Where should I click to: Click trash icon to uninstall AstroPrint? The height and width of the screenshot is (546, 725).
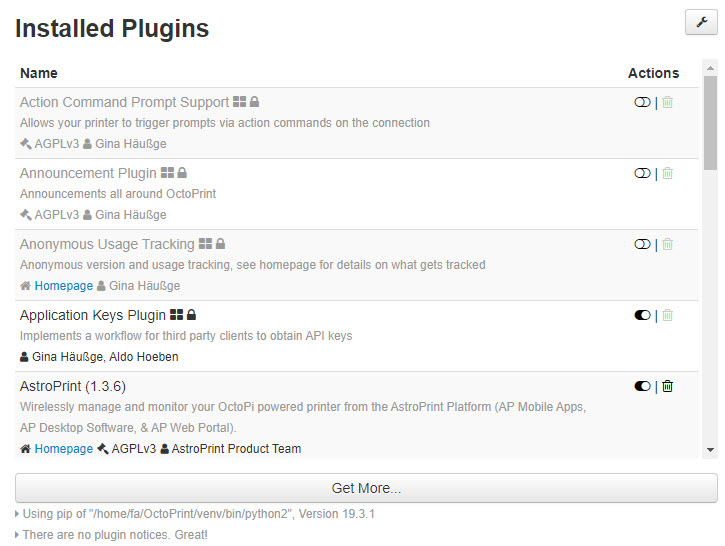[x=667, y=386]
